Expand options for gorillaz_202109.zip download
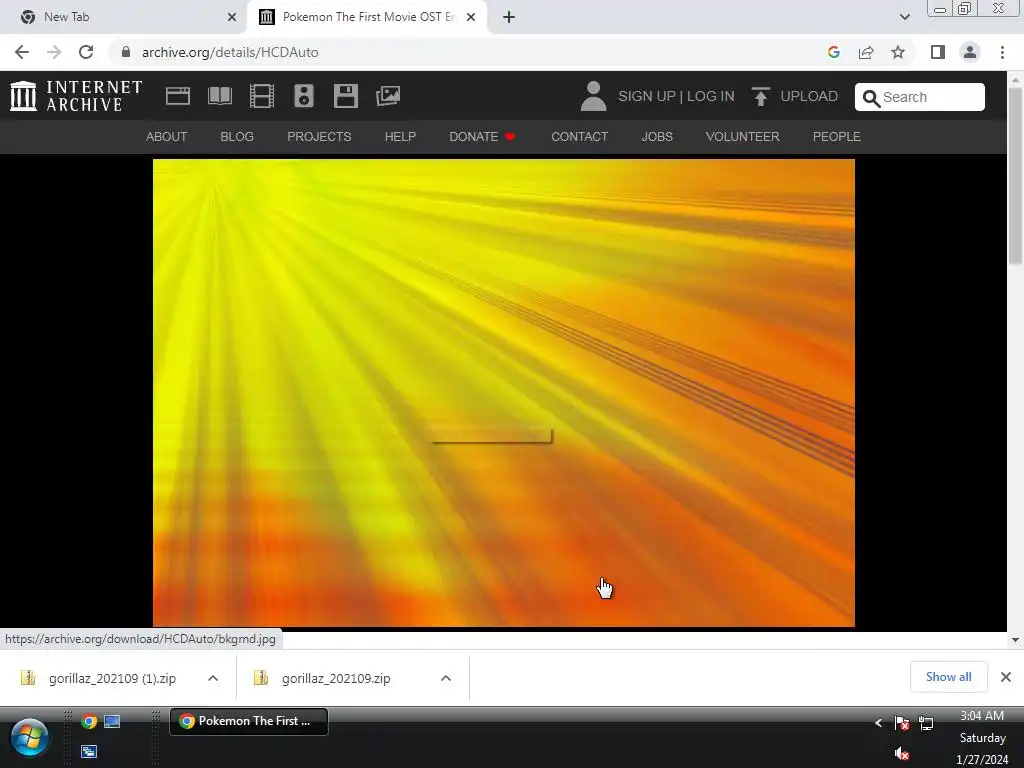Image resolution: width=1024 pixels, height=768 pixels. [x=446, y=679]
